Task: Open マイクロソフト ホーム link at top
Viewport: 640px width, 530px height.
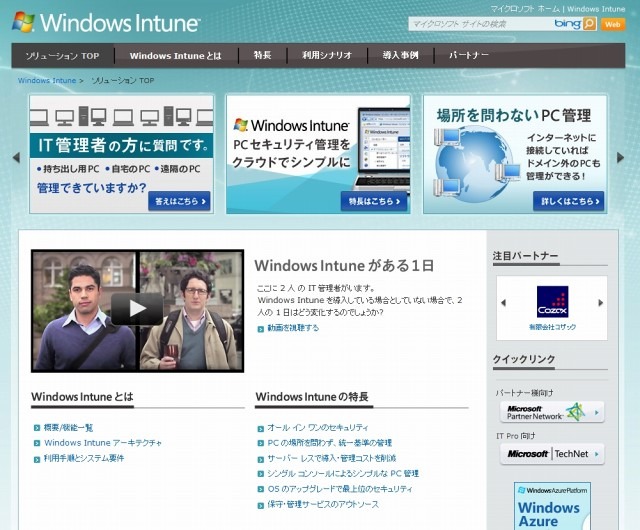Action: 525,9
